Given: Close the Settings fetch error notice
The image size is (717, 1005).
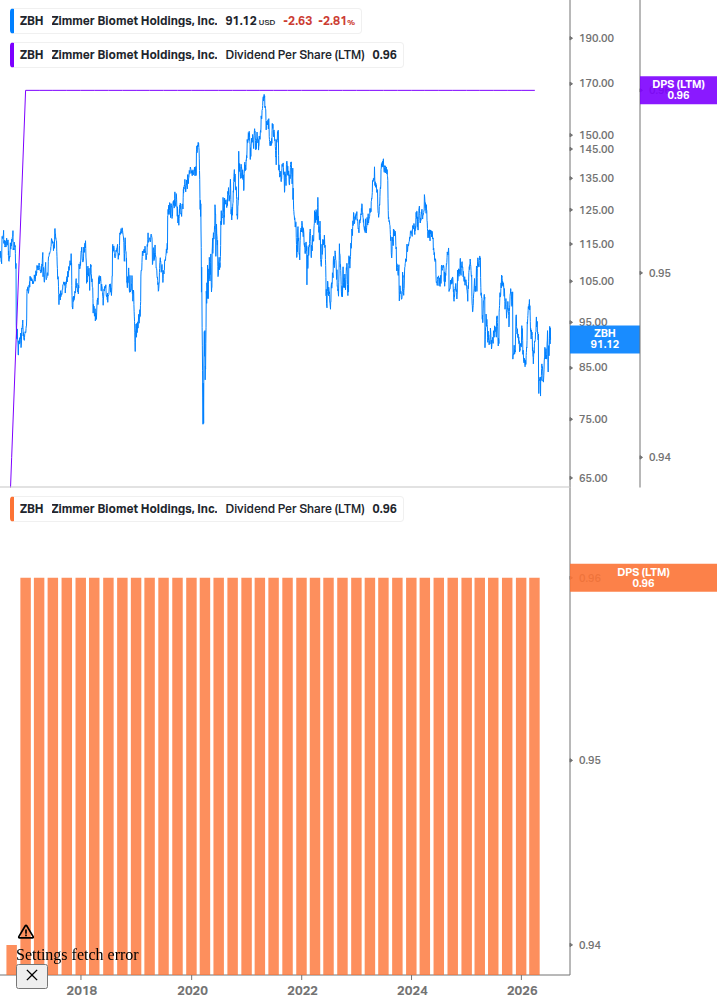Looking at the screenshot, I should click(x=31, y=976).
